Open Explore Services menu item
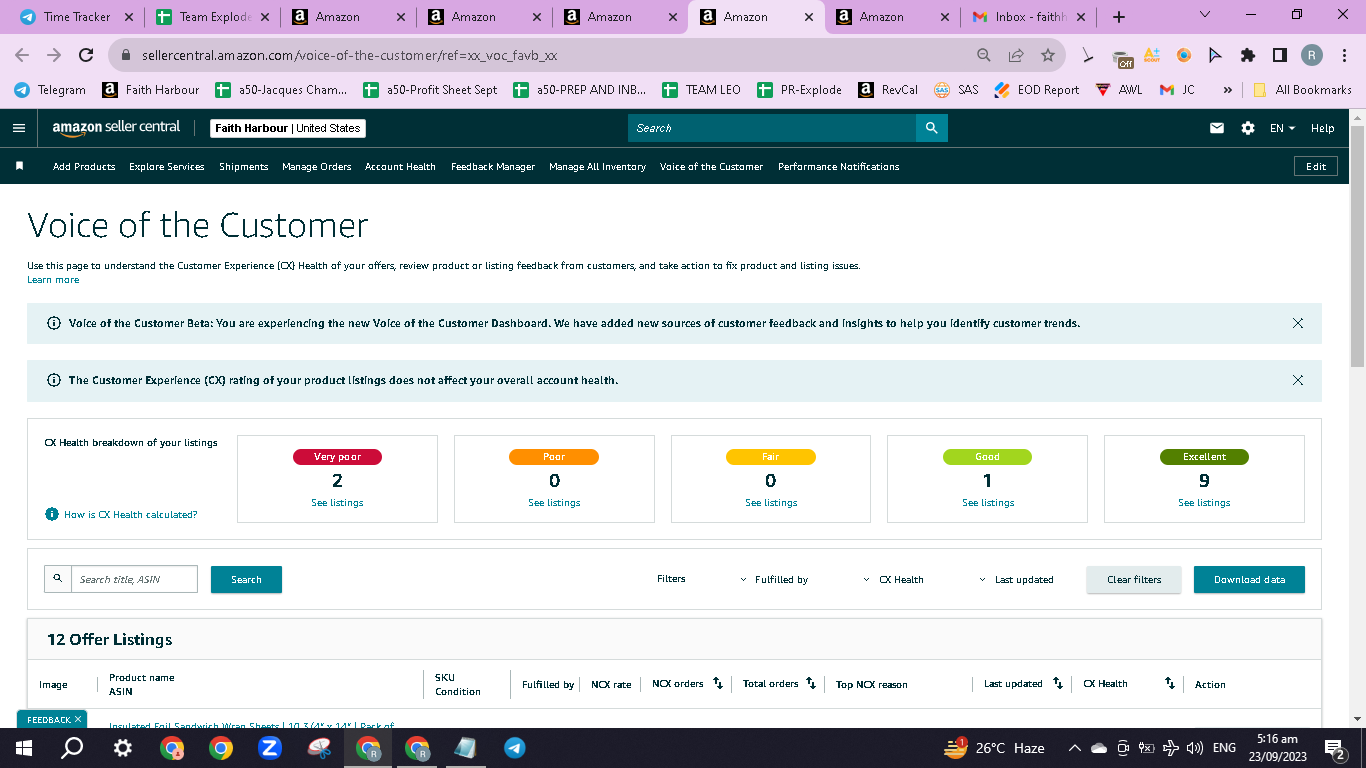 pos(167,167)
